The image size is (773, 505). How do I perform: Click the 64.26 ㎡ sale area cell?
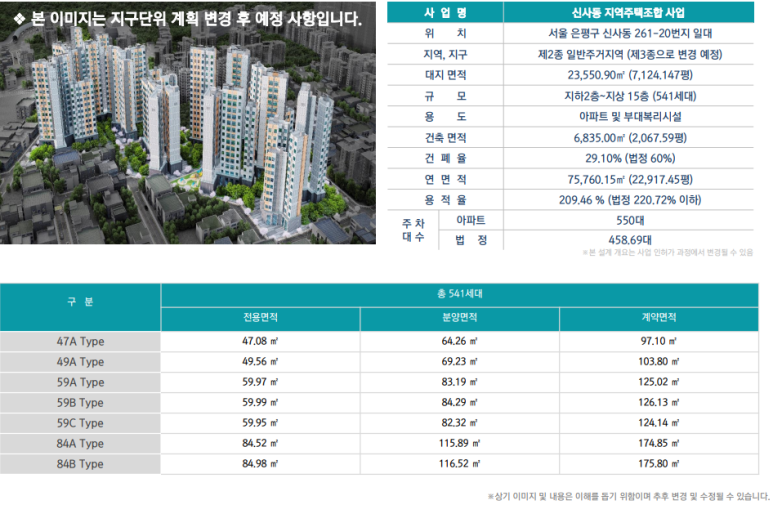tap(459, 341)
